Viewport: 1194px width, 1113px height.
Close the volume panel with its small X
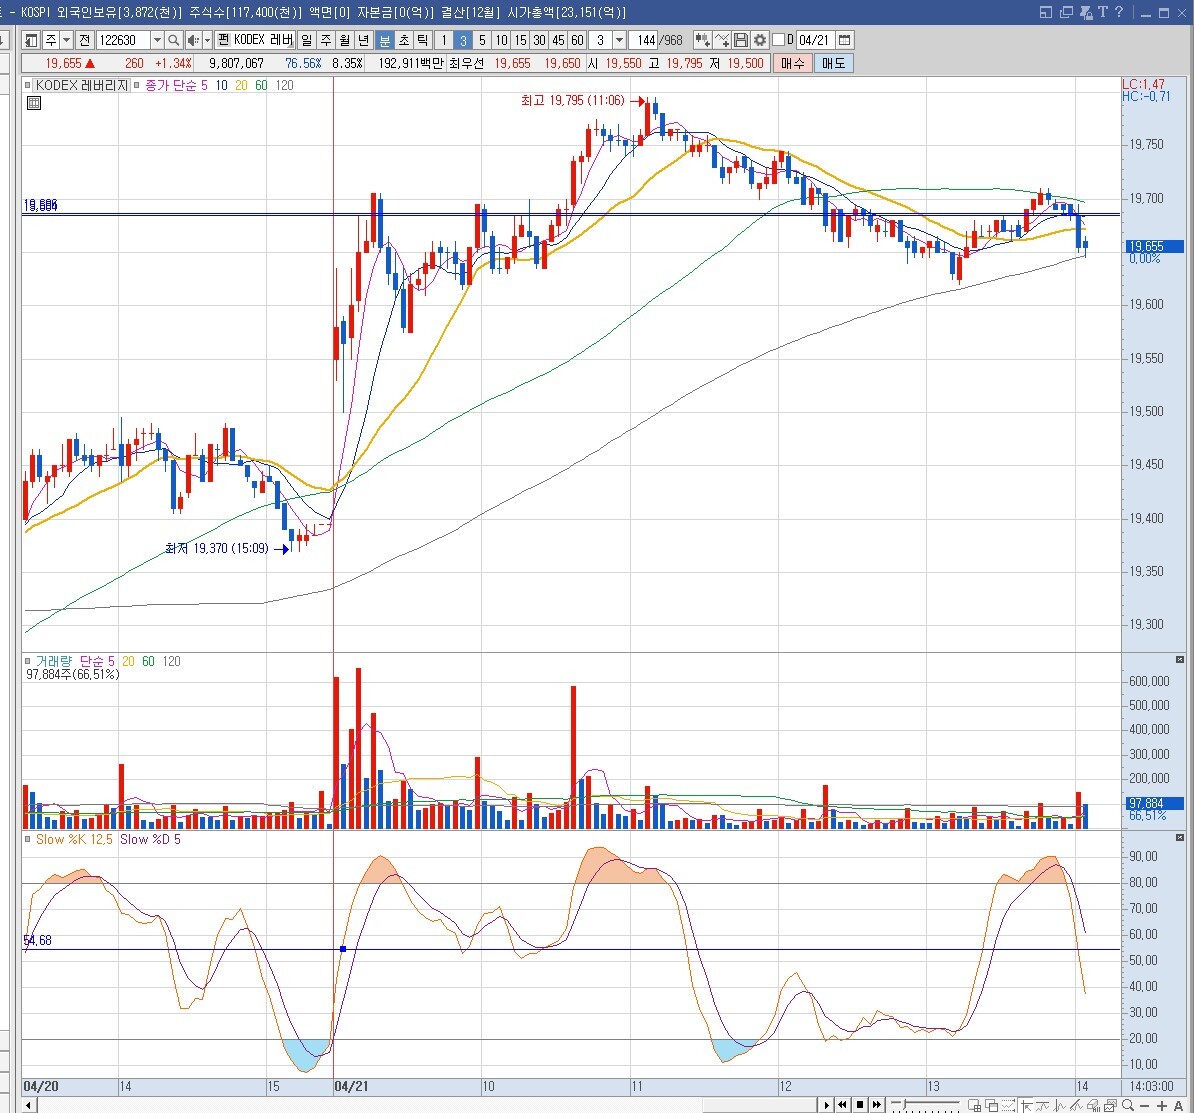point(1180,659)
